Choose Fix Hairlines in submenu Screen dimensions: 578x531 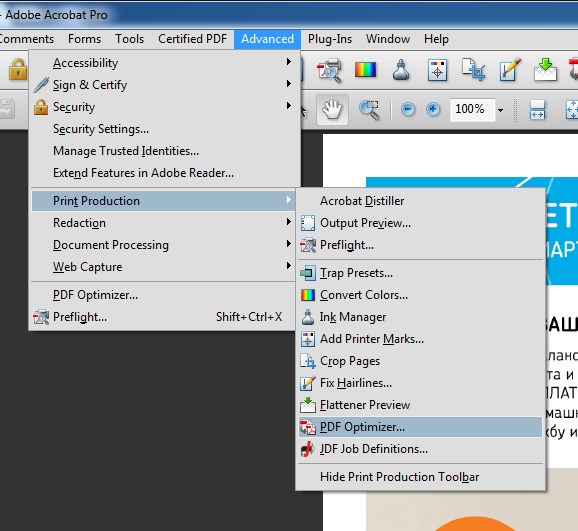420,383
